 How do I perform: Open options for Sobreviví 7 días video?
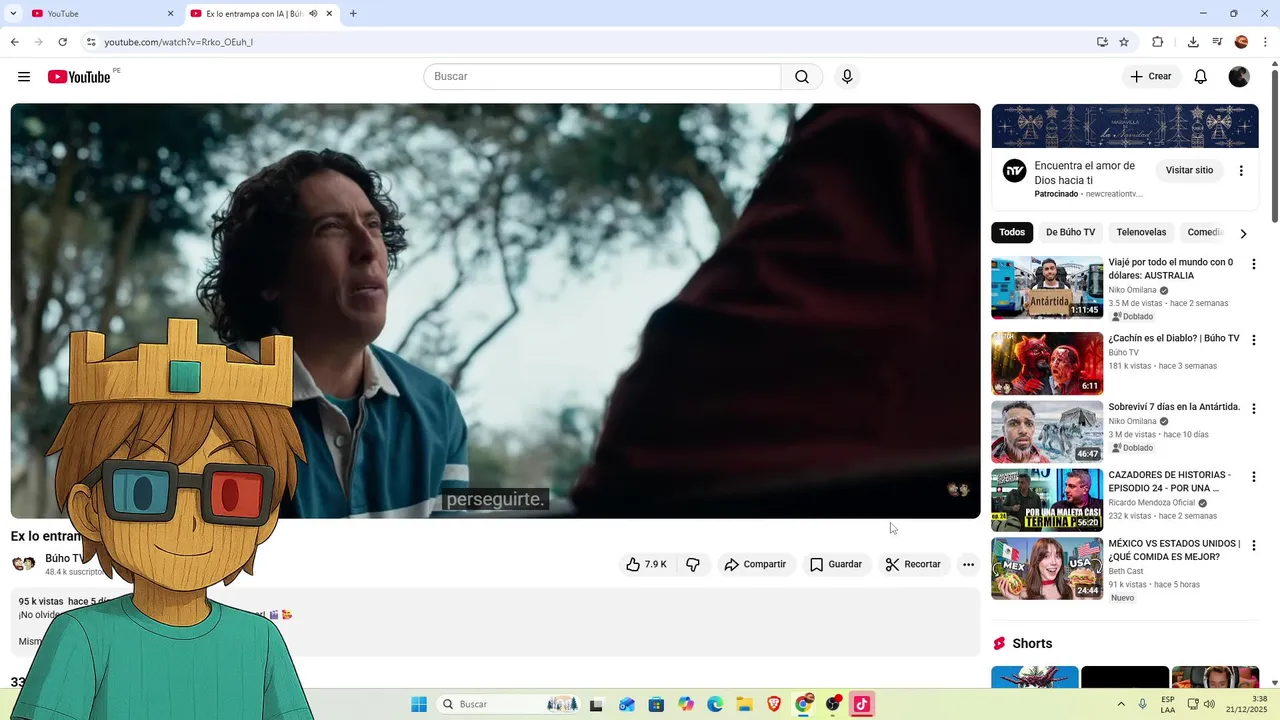tap(1253, 409)
